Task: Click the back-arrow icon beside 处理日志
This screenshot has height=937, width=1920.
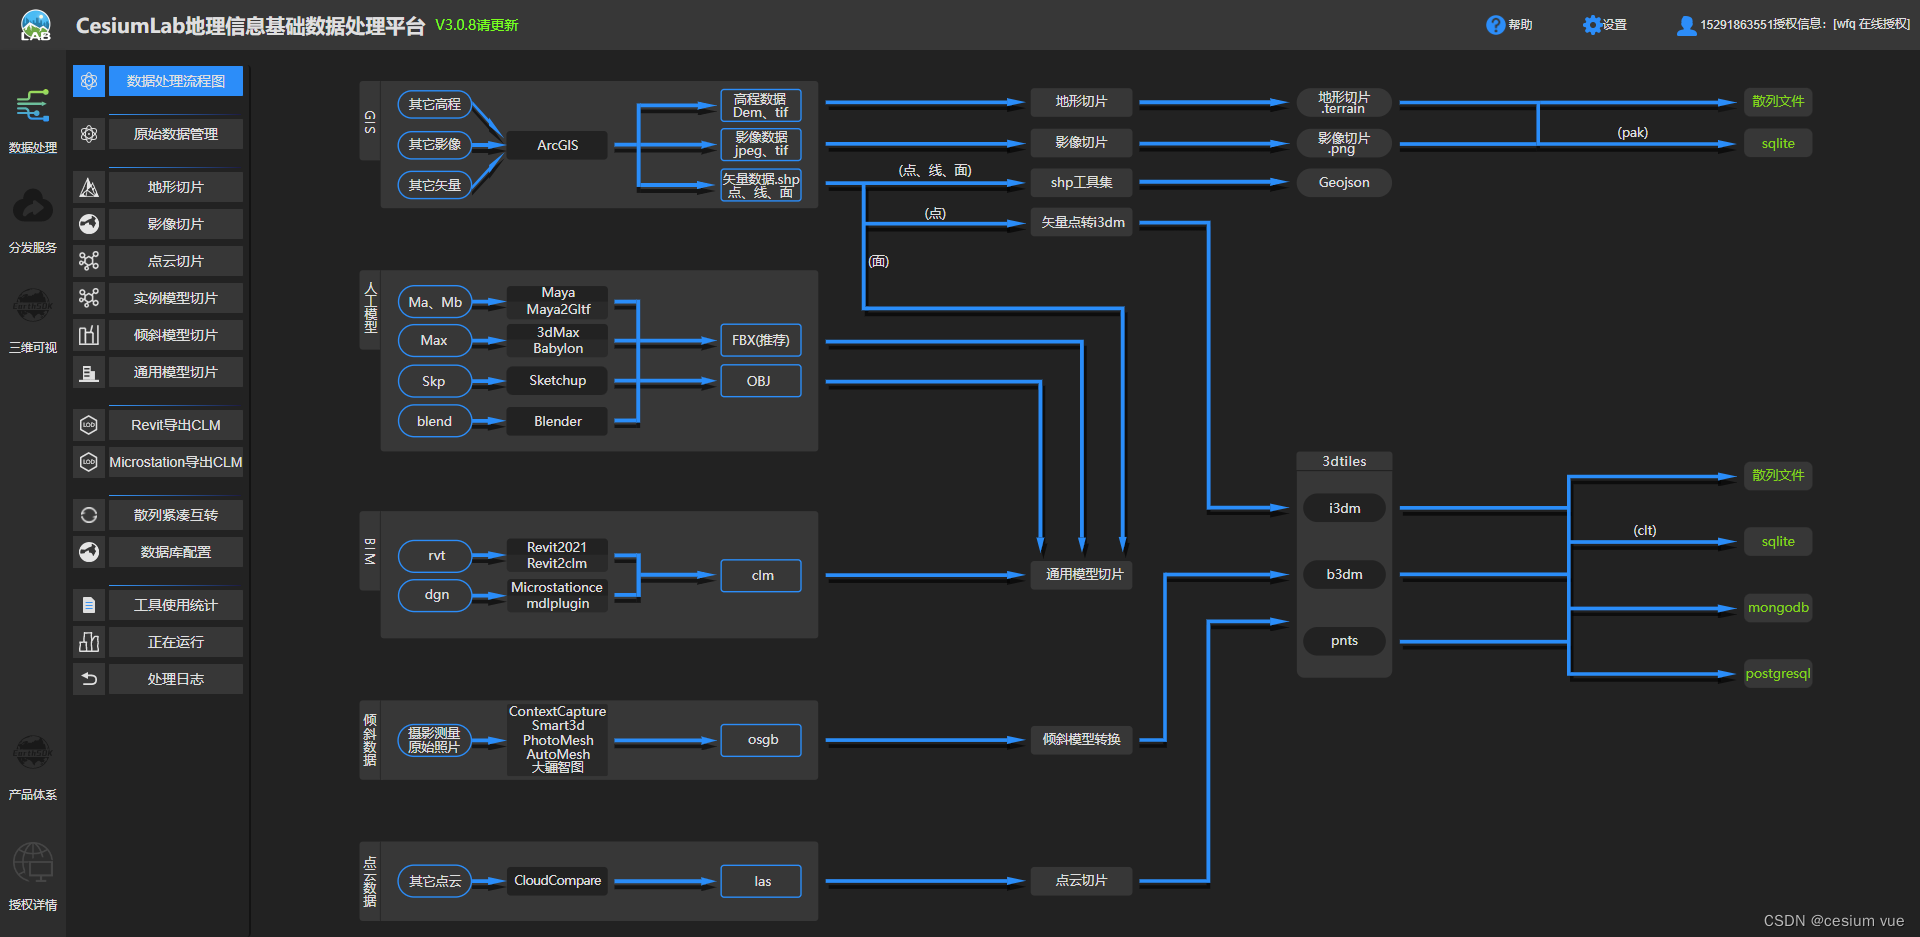Action: [89, 679]
